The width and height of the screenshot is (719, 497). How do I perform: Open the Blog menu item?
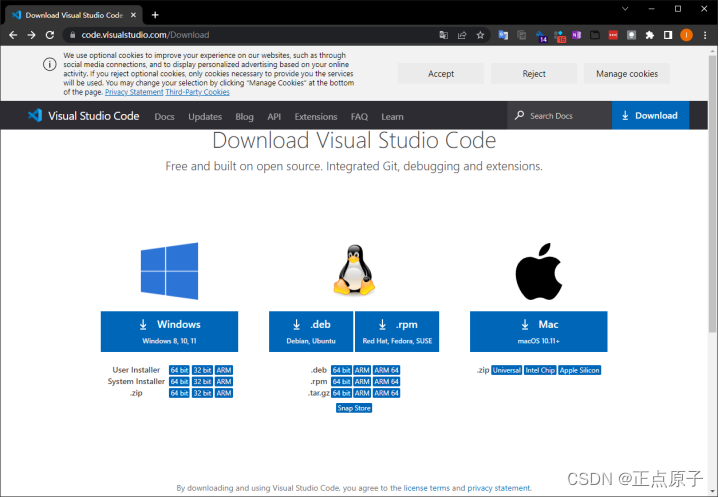244,116
